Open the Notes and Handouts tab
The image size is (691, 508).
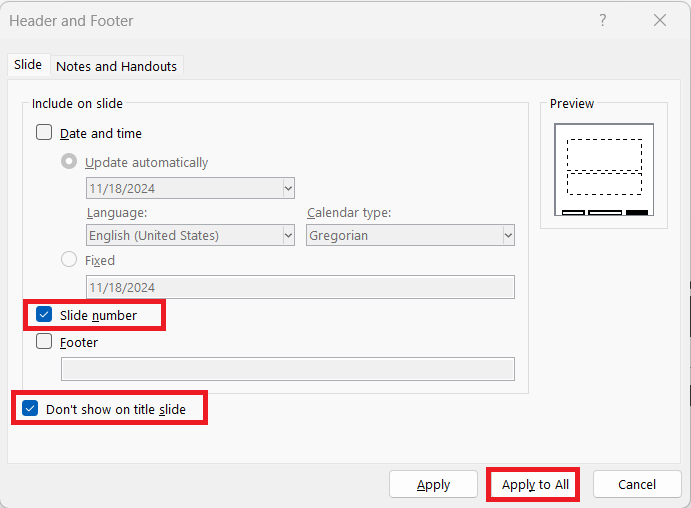(116, 66)
